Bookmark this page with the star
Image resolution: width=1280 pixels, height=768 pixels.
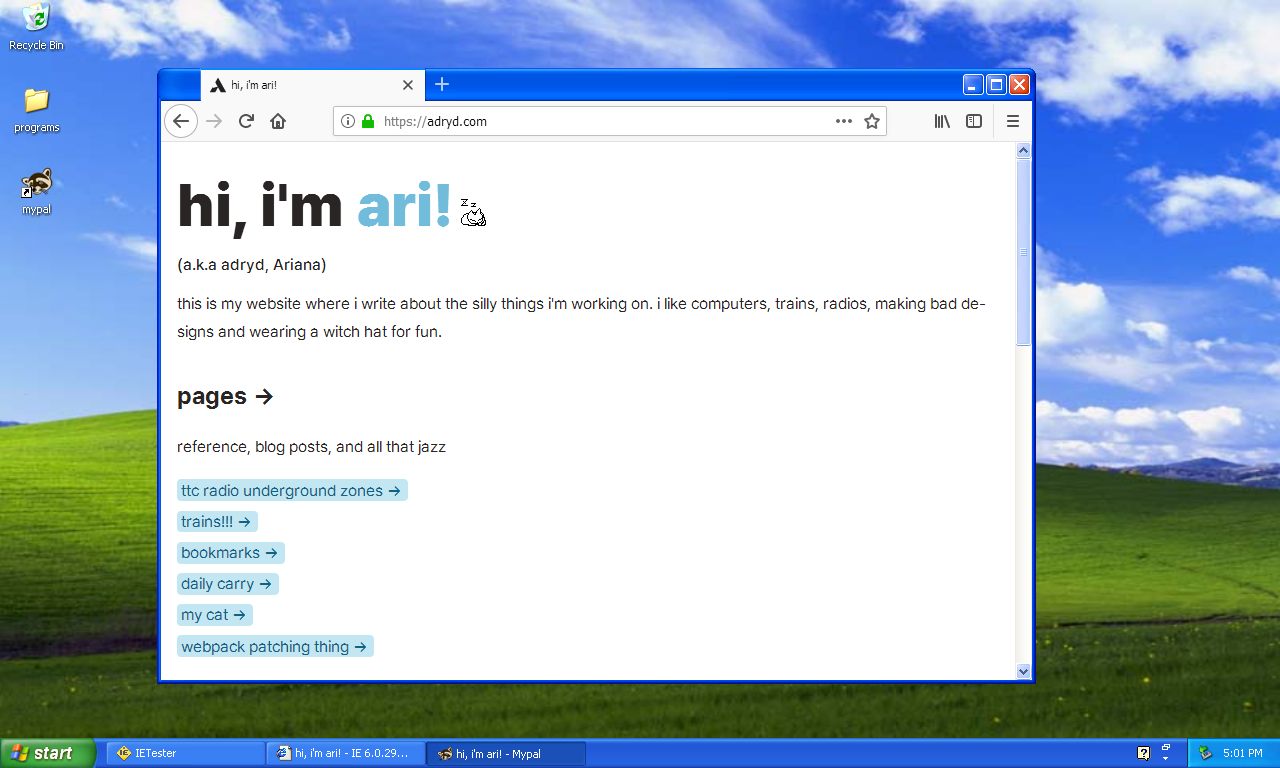871,121
